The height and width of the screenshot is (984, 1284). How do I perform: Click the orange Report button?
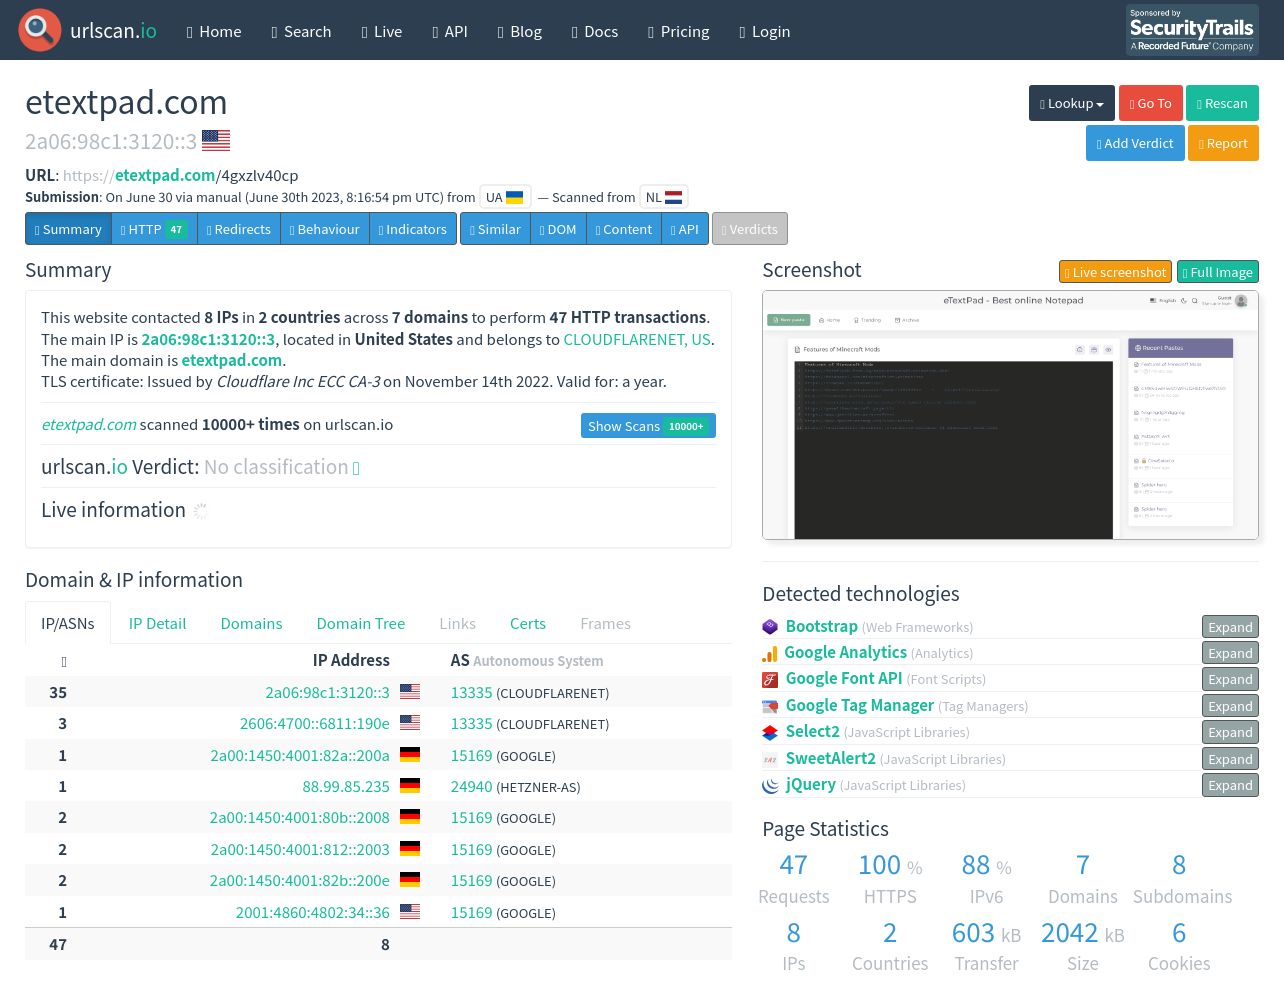(x=1223, y=143)
